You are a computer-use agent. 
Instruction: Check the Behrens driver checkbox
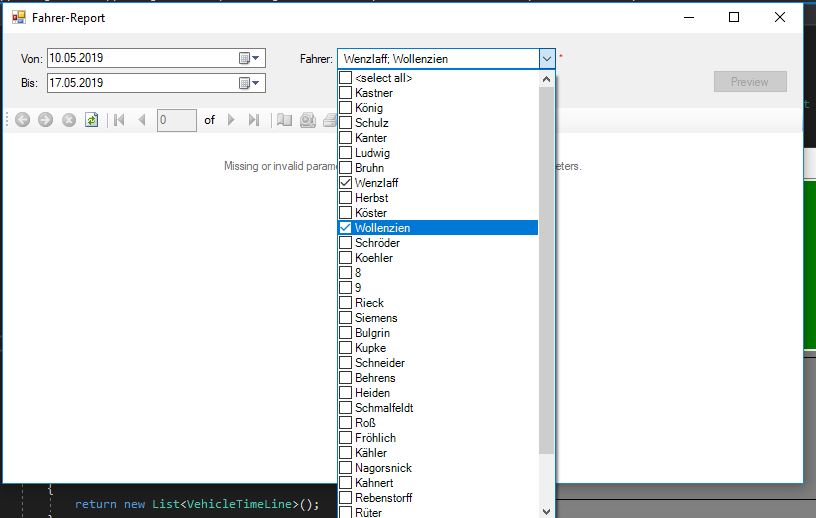click(x=346, y=378)
